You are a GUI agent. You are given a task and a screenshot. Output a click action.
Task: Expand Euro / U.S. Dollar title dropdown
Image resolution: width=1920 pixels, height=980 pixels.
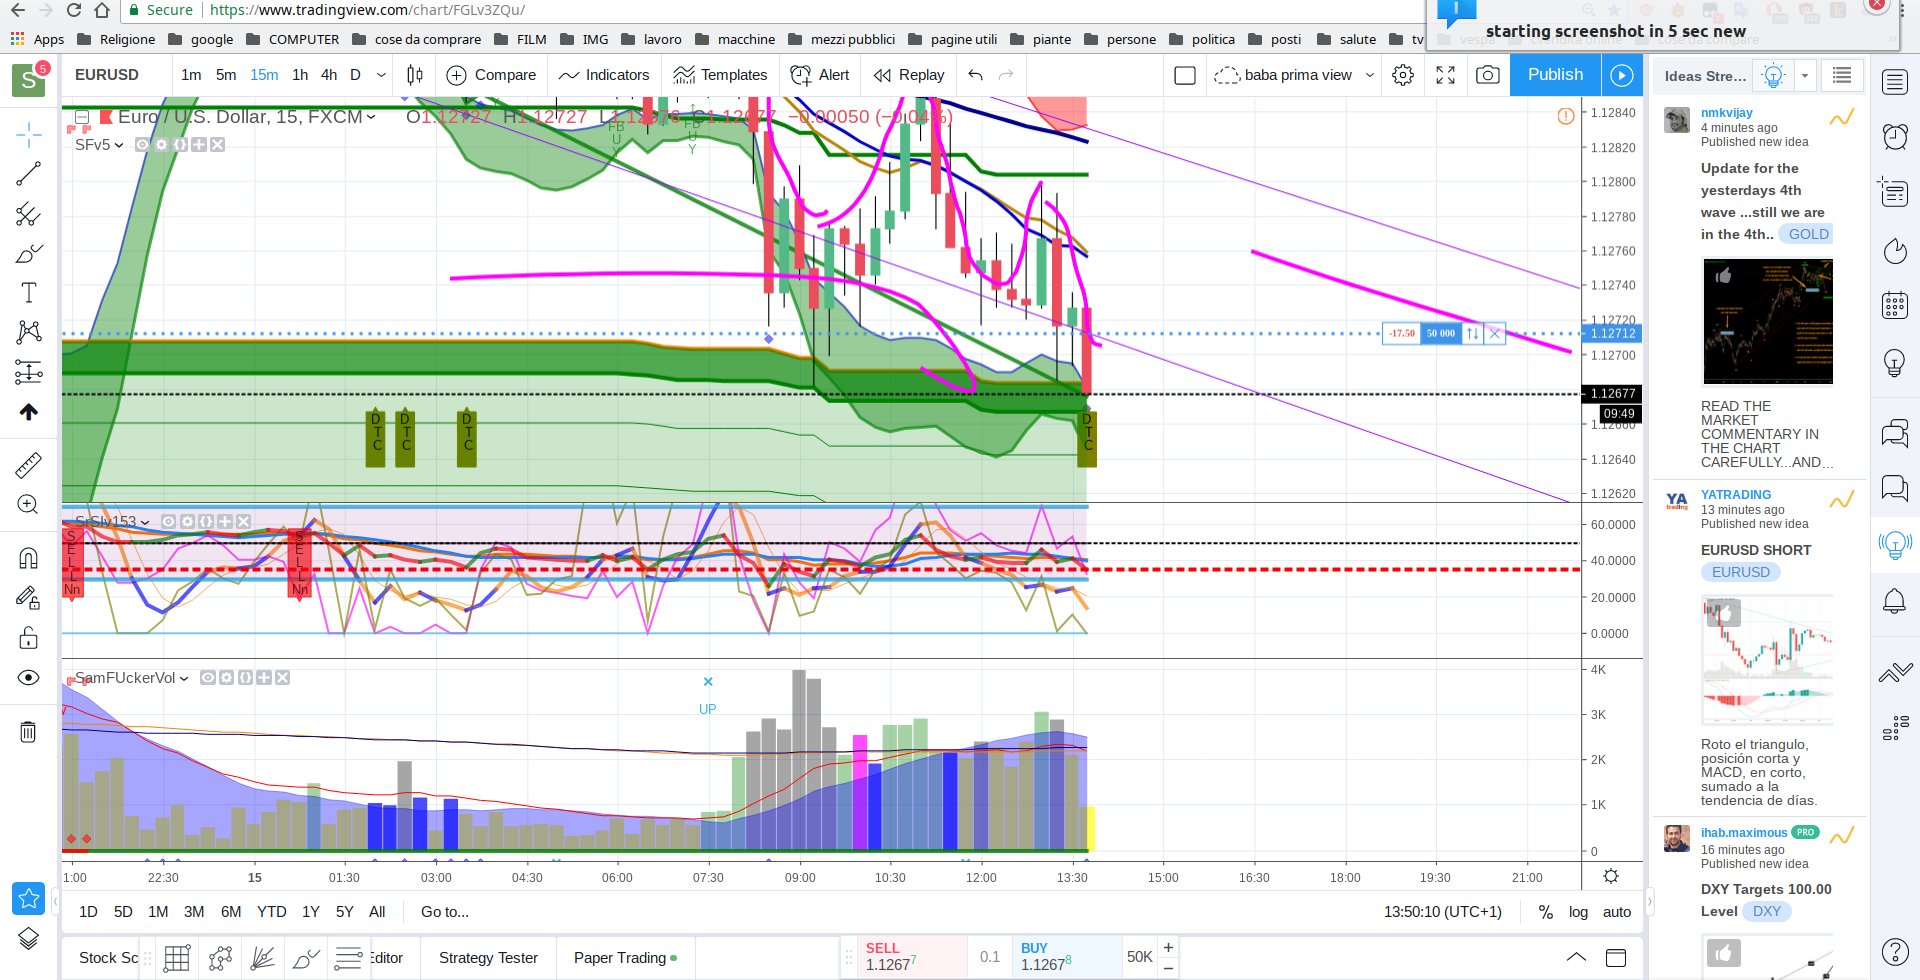[x=372, y=117]
